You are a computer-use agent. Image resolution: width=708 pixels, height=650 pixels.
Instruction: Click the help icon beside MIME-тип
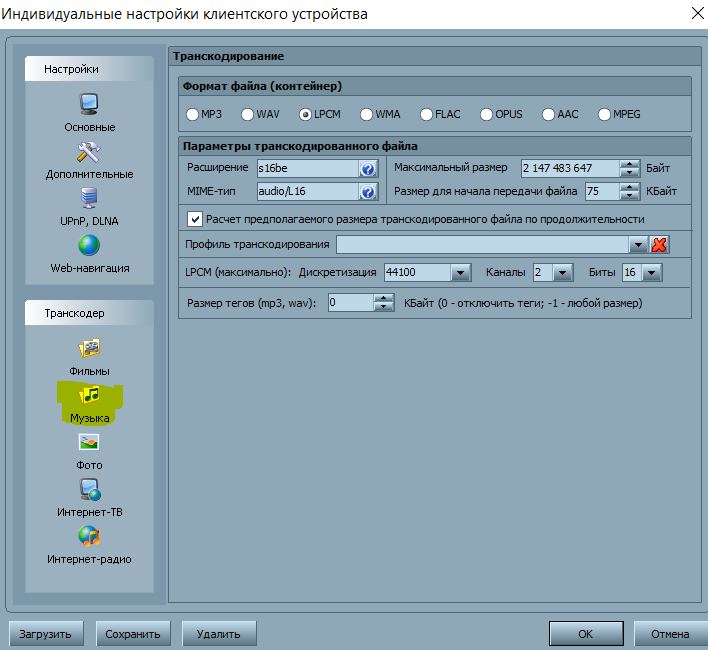pos(368,192)
